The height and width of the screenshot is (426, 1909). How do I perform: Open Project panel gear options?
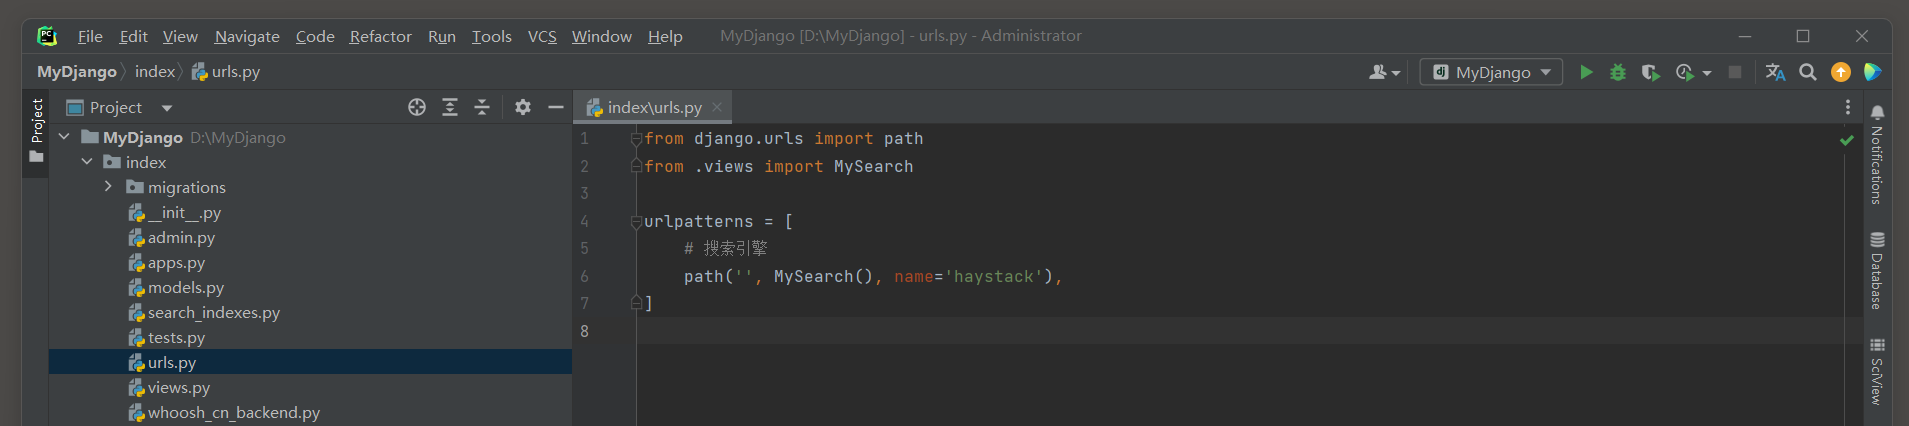click(523, 107)
